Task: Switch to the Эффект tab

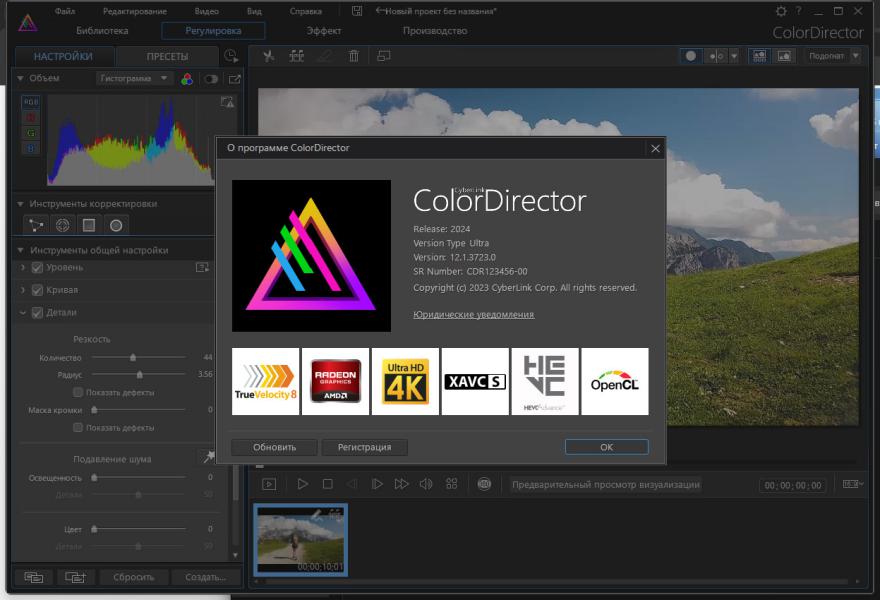Action: 324,31
